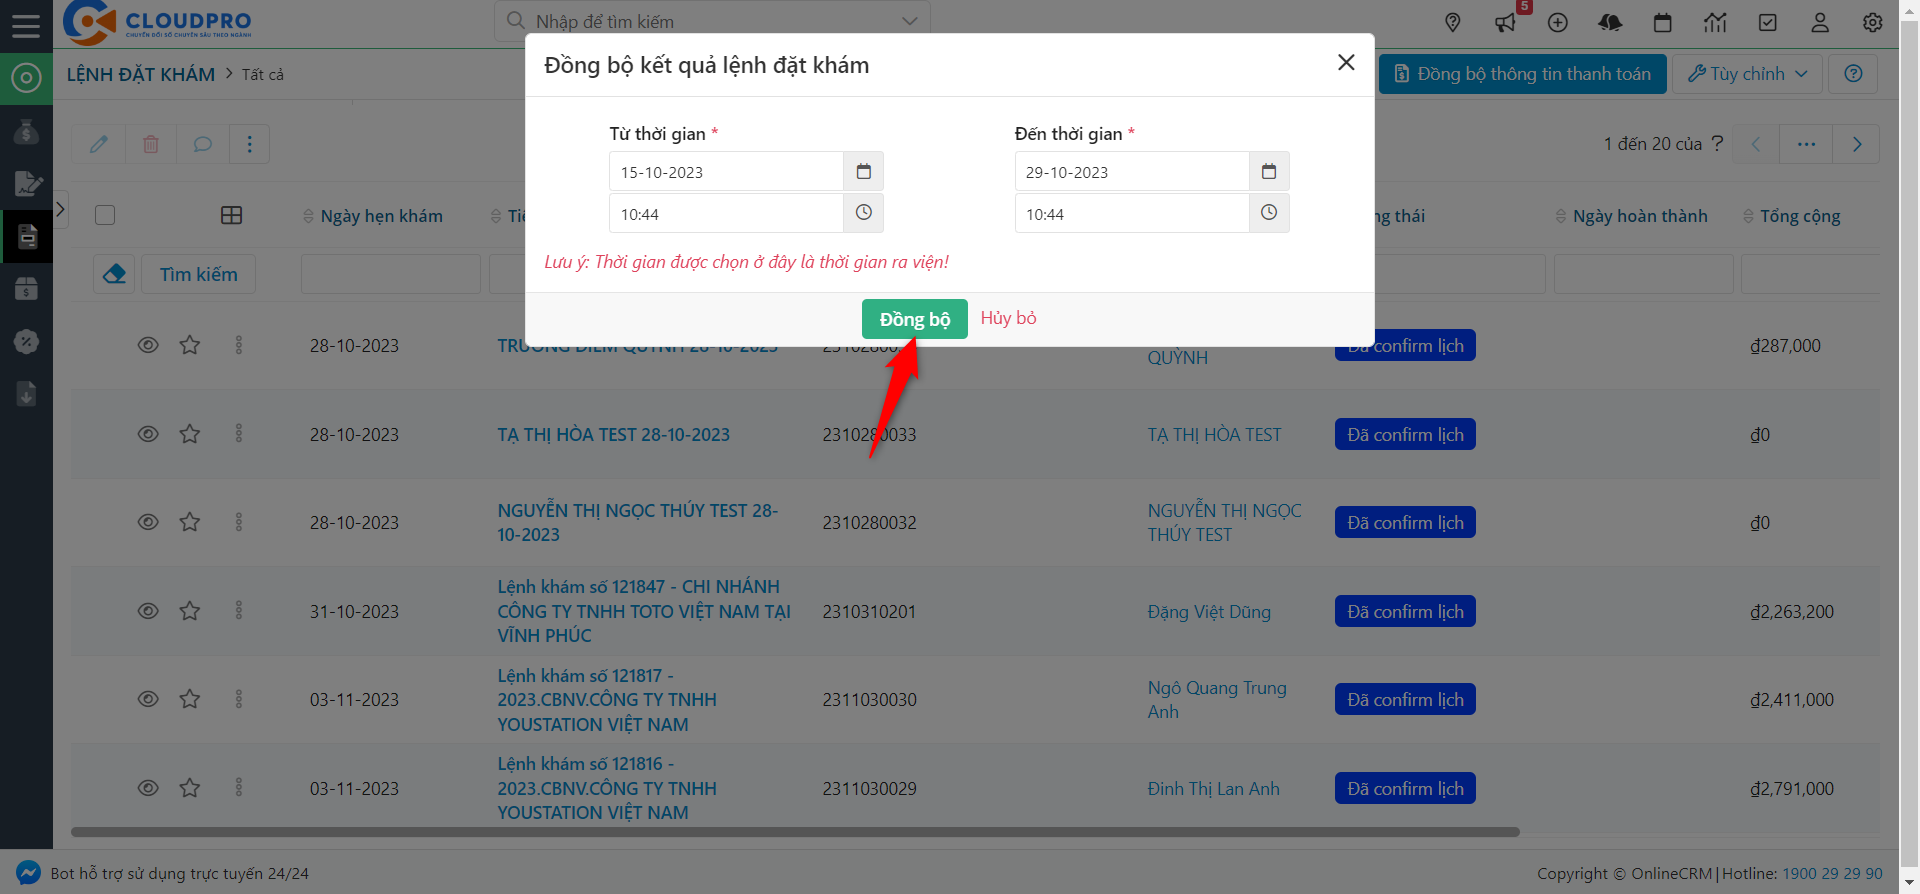Open the document pen sidebar icon

tap(26, 183)
